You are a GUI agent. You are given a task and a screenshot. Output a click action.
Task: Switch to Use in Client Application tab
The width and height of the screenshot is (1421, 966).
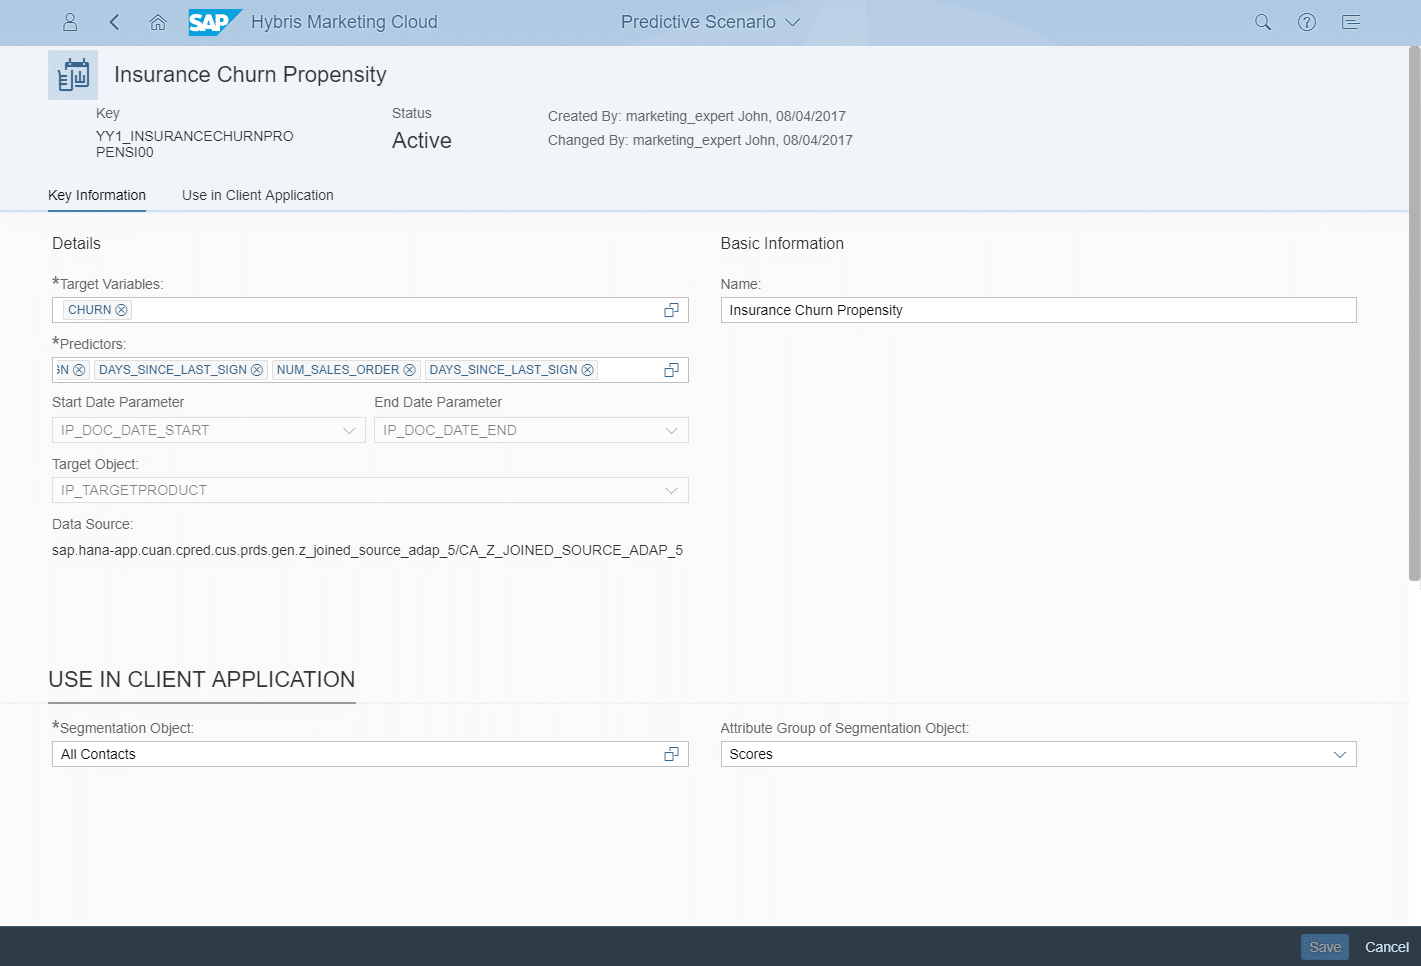point(257,195)
